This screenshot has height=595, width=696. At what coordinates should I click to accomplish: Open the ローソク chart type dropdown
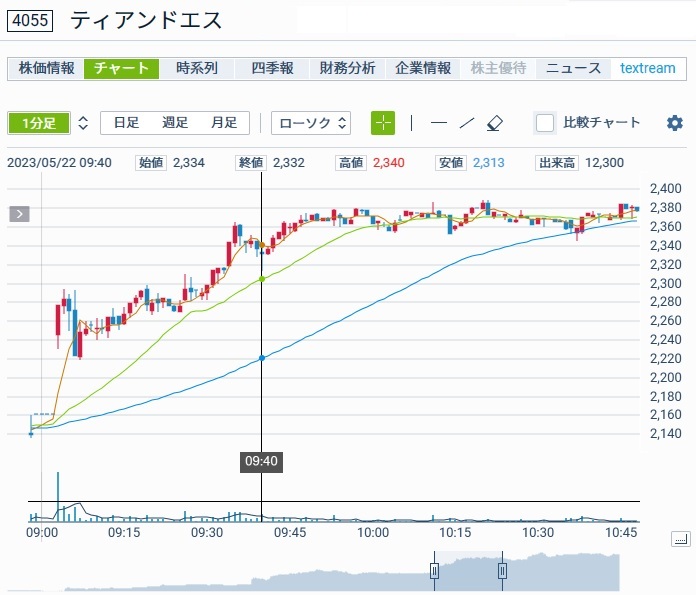pyautogui.click(x=311, y=123)
